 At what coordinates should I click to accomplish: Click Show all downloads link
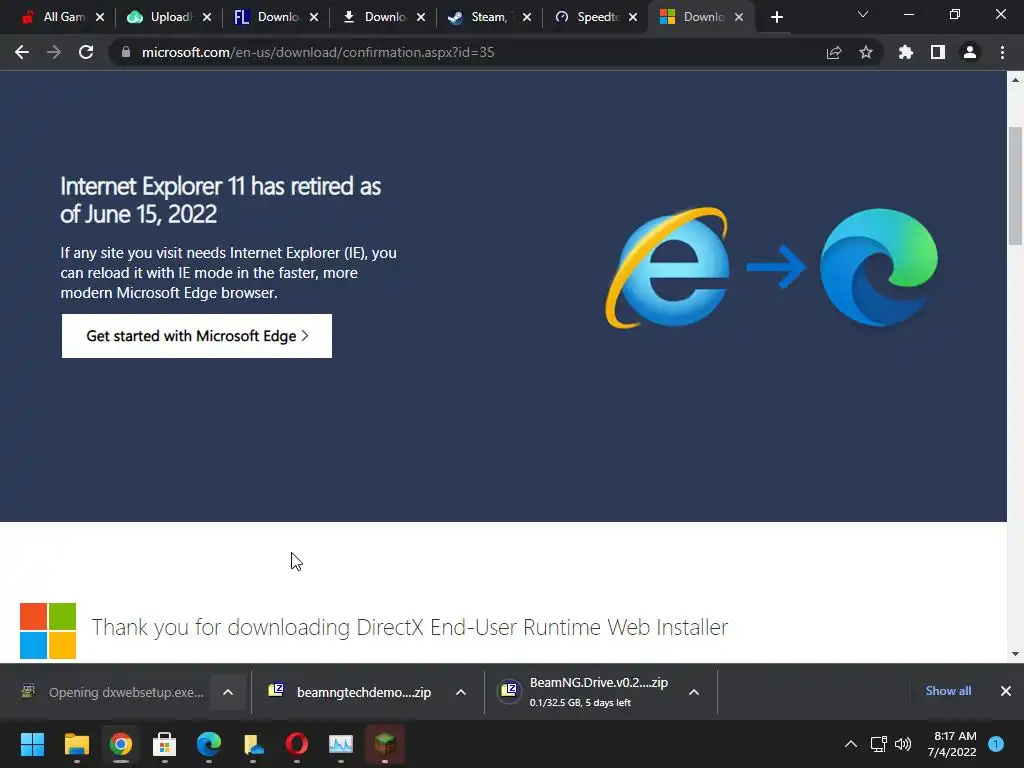click(948, 691)
